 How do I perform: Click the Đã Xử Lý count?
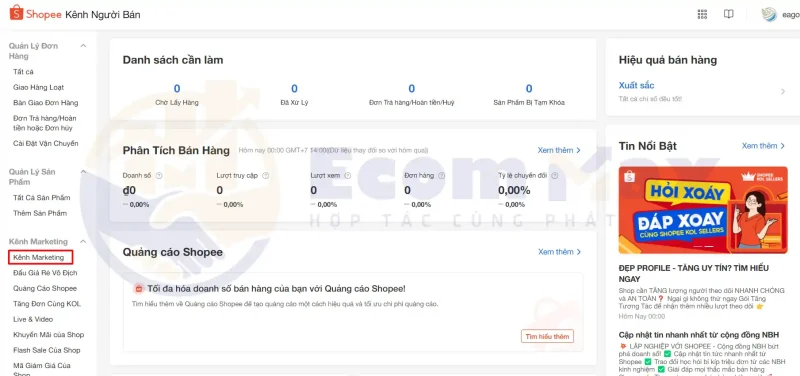pyautogui.click(x=294, y=89)
